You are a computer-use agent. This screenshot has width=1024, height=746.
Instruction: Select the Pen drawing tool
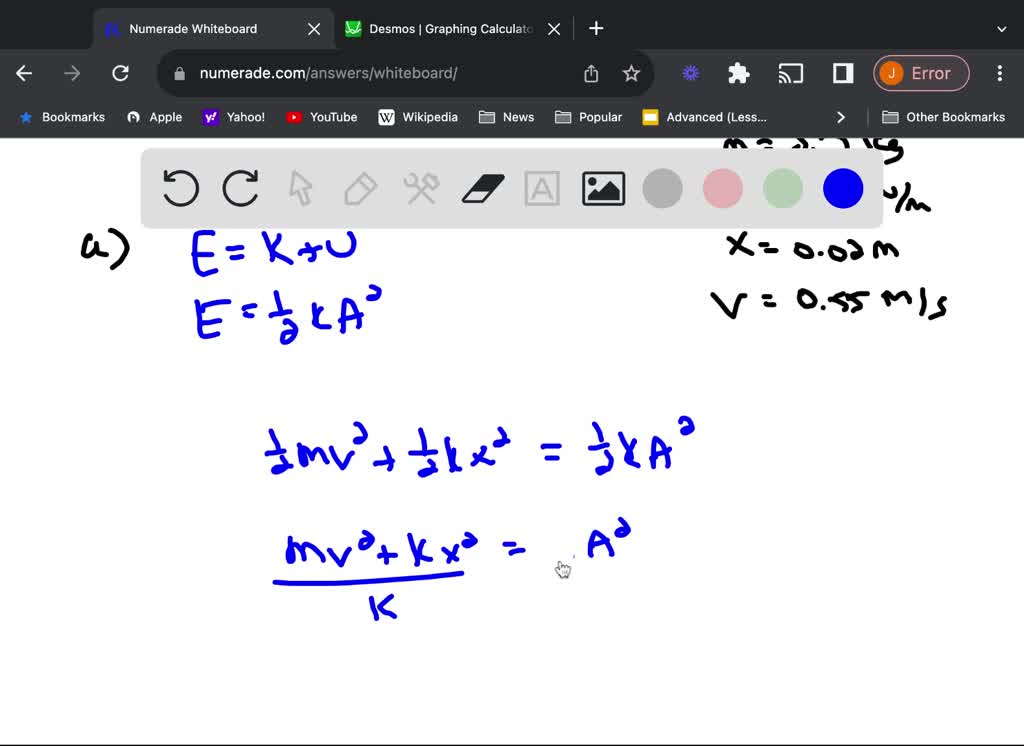click(x=360, y=188)
